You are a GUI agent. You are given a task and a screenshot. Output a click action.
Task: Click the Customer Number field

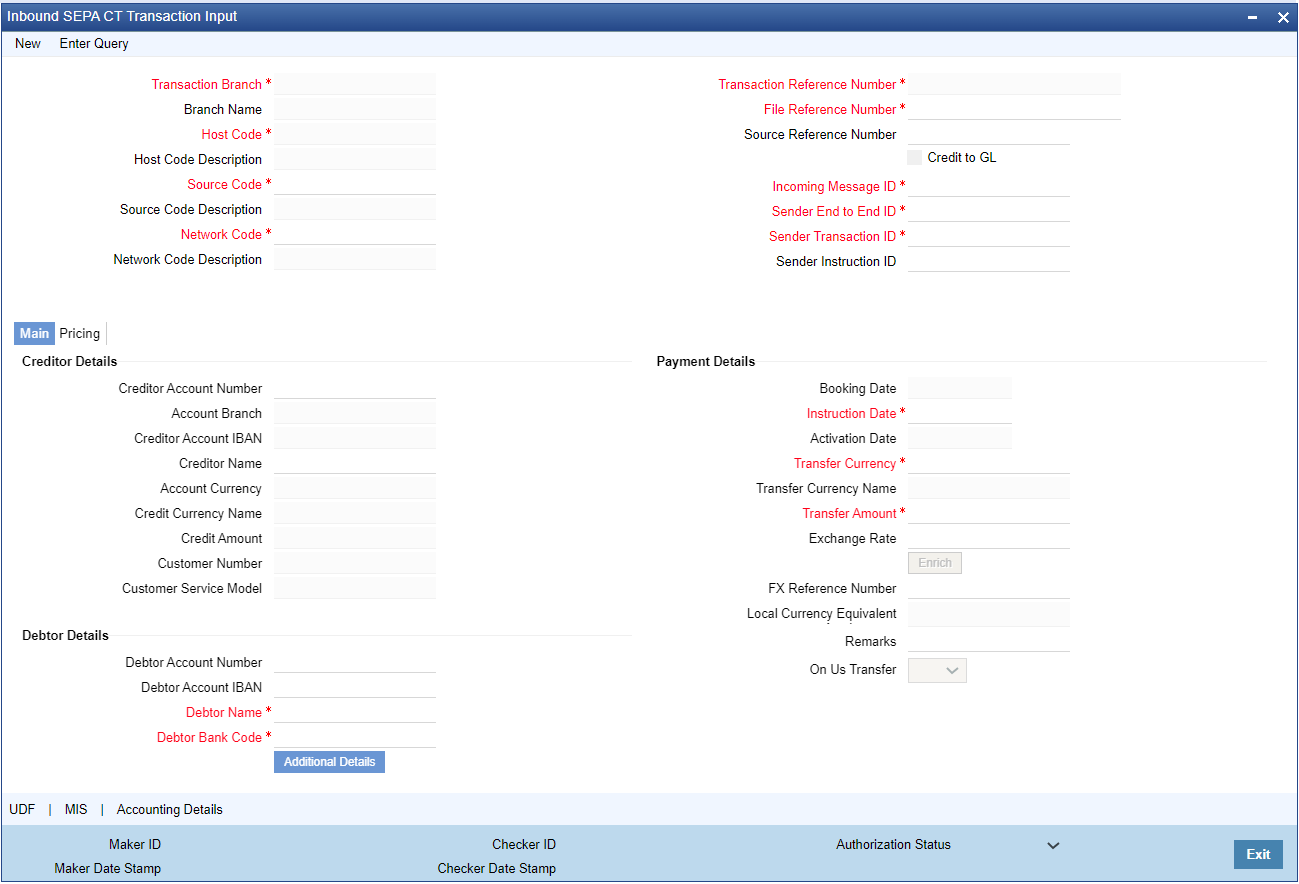[x=355, y=563]
